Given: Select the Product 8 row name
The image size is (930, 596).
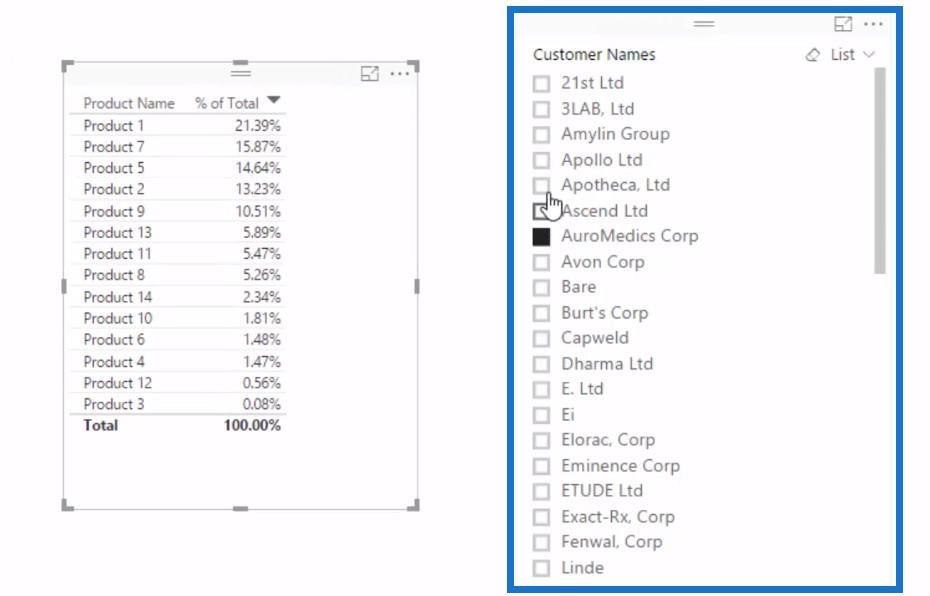Looking at the screenshot, I should [113, 276].
